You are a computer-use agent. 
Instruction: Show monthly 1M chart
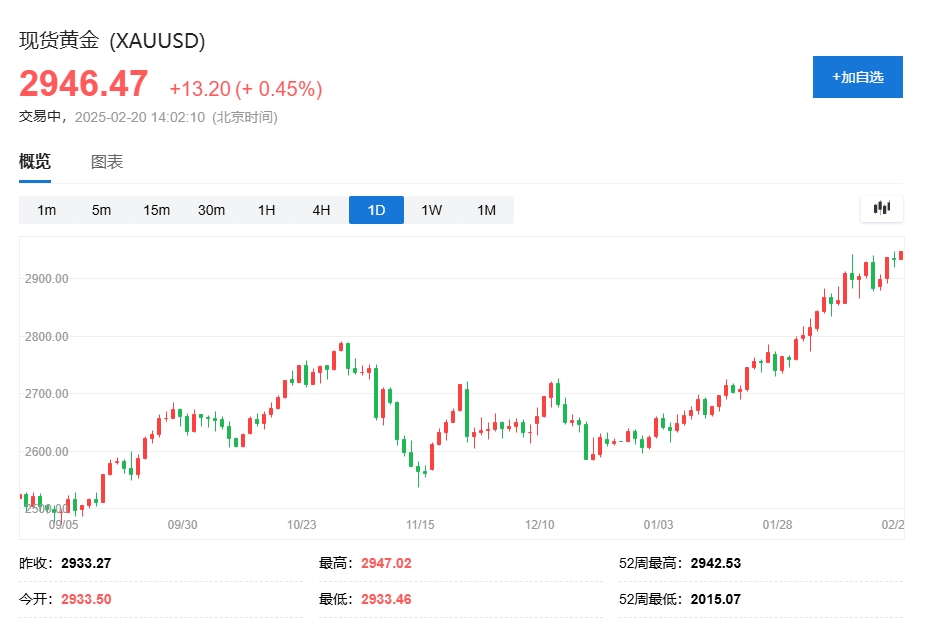click(486, 210)
